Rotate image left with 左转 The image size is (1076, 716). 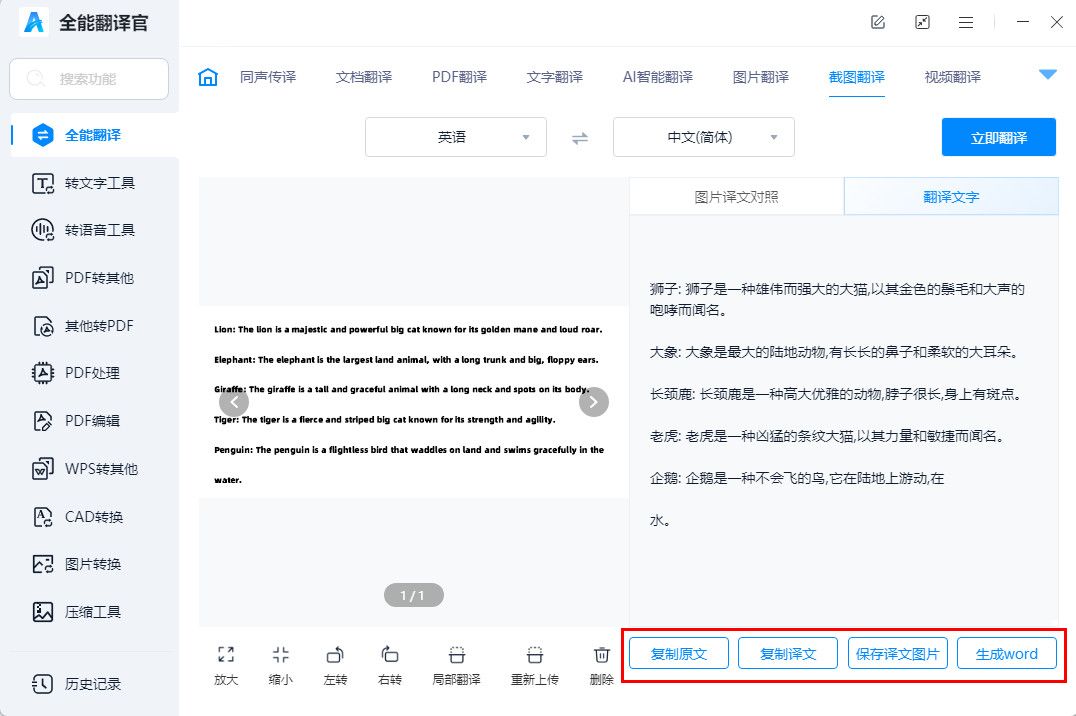335,665
